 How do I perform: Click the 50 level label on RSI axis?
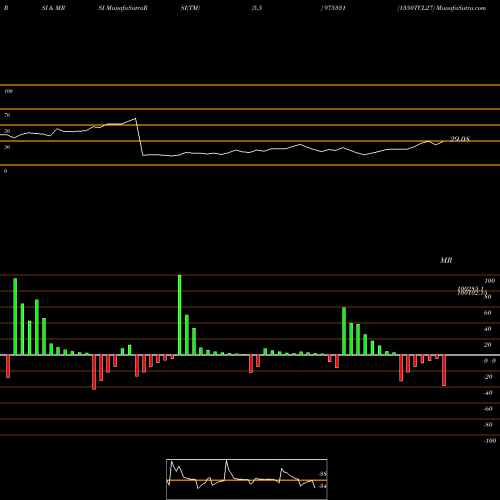(x=7, y=131)
